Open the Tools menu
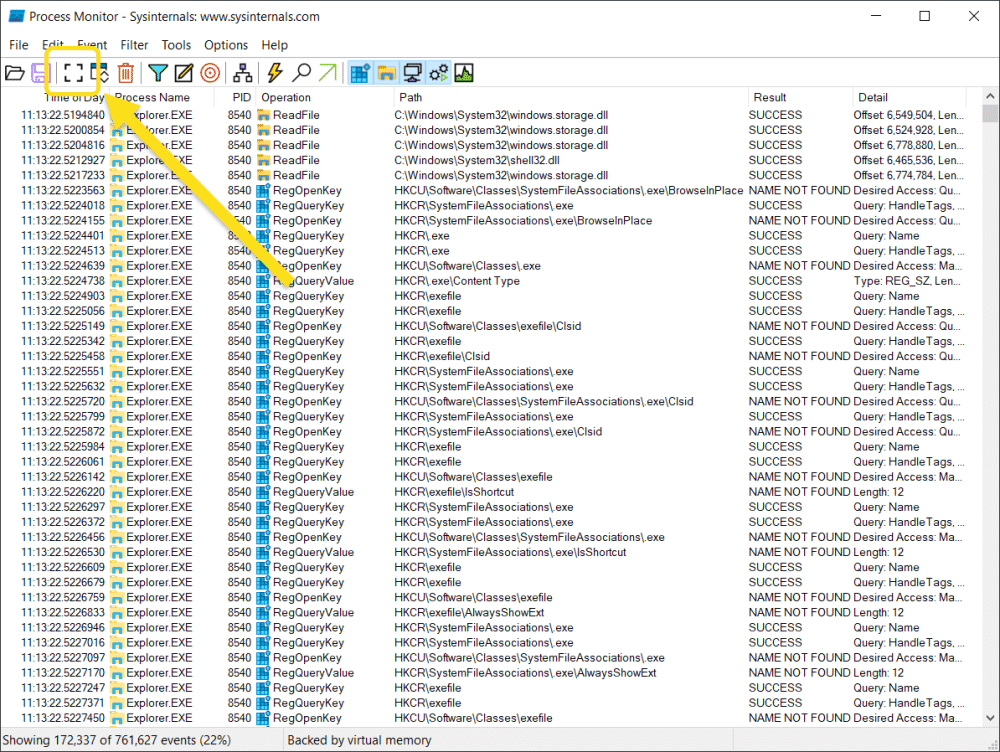Image resolution: width=1000 pixels, height=752 pixels. point(176,45)
